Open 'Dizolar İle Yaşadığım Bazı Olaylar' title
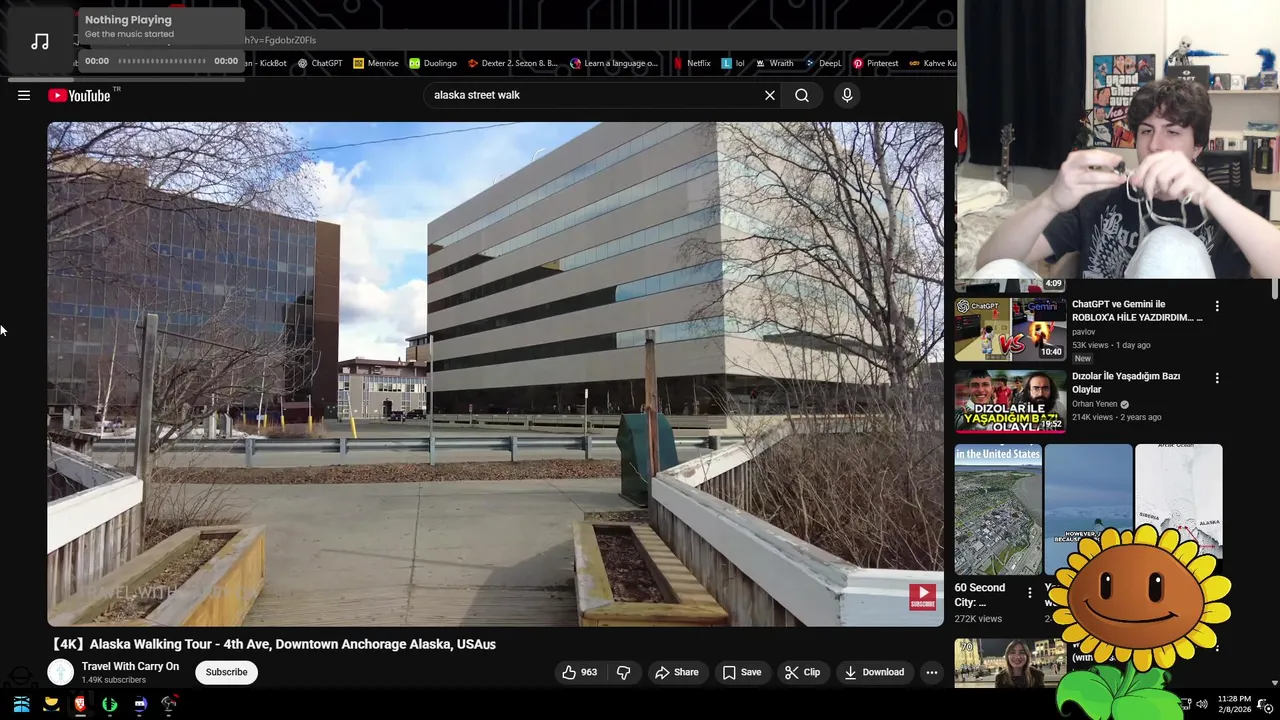The width and height of the screenshot is (1280, 720). [x=1126, y=383]
